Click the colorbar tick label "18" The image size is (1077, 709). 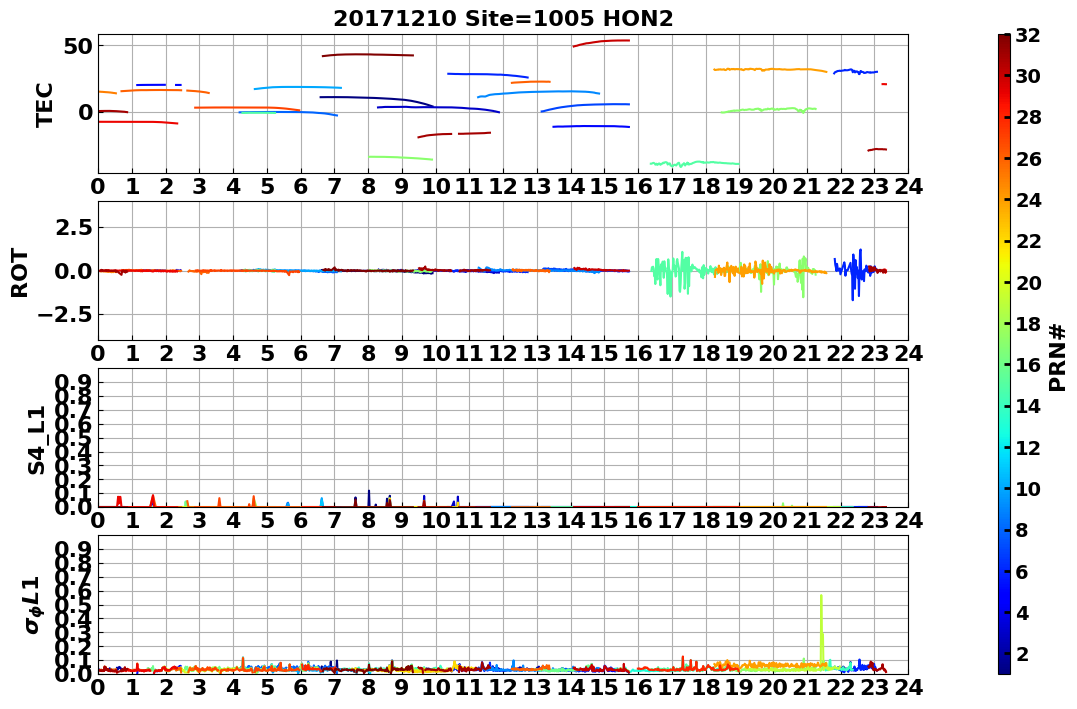coord(1028,324)
